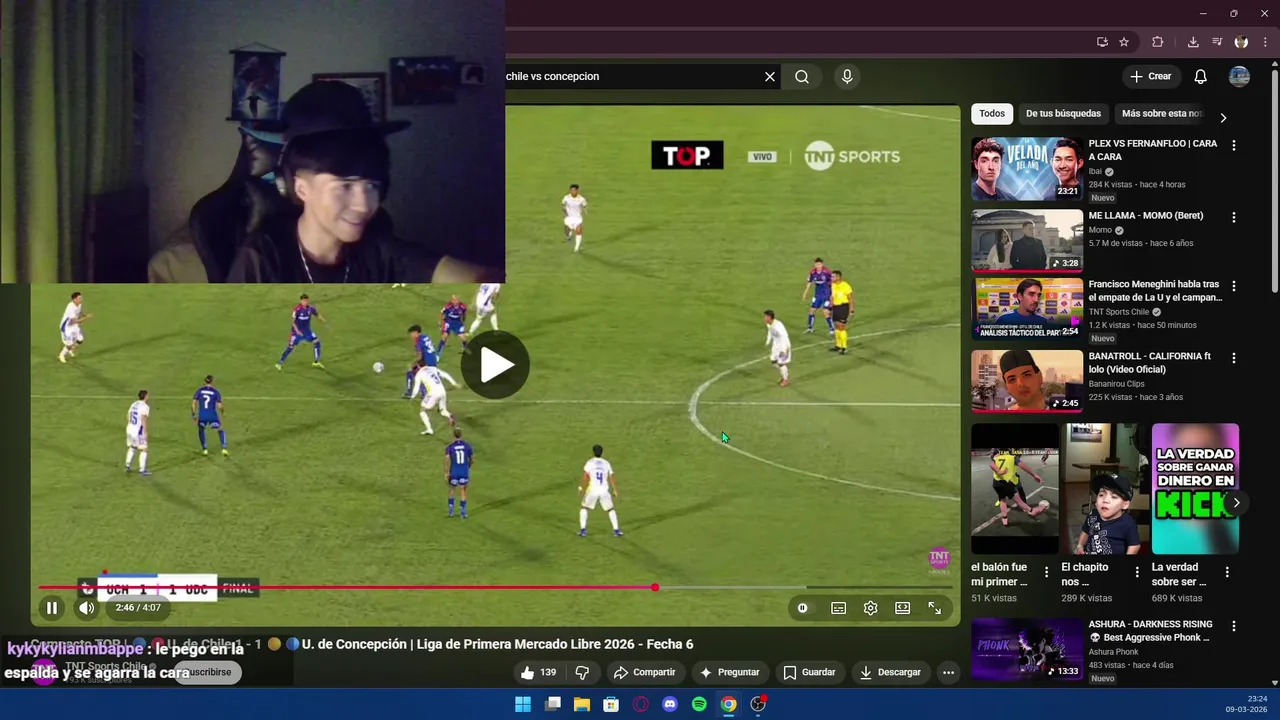Start voice search with the microphone icon
Viewport: 1280px width, 720px height.
tap(847, 77)
